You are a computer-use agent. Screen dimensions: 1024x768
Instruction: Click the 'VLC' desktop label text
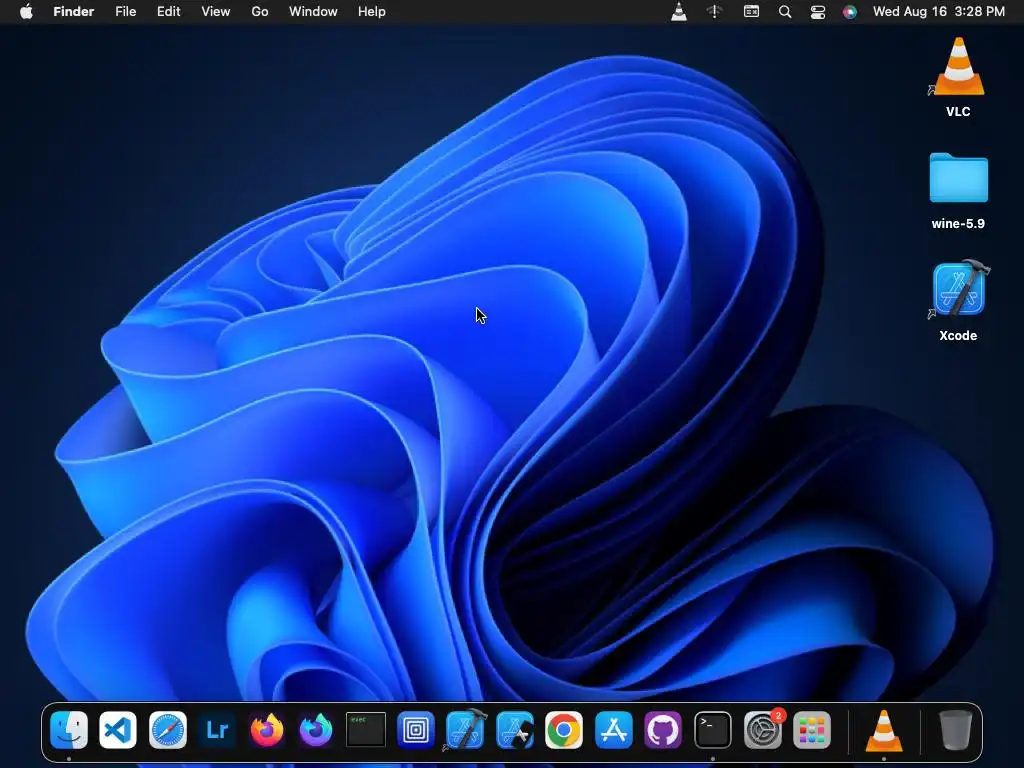coord(958,112)
